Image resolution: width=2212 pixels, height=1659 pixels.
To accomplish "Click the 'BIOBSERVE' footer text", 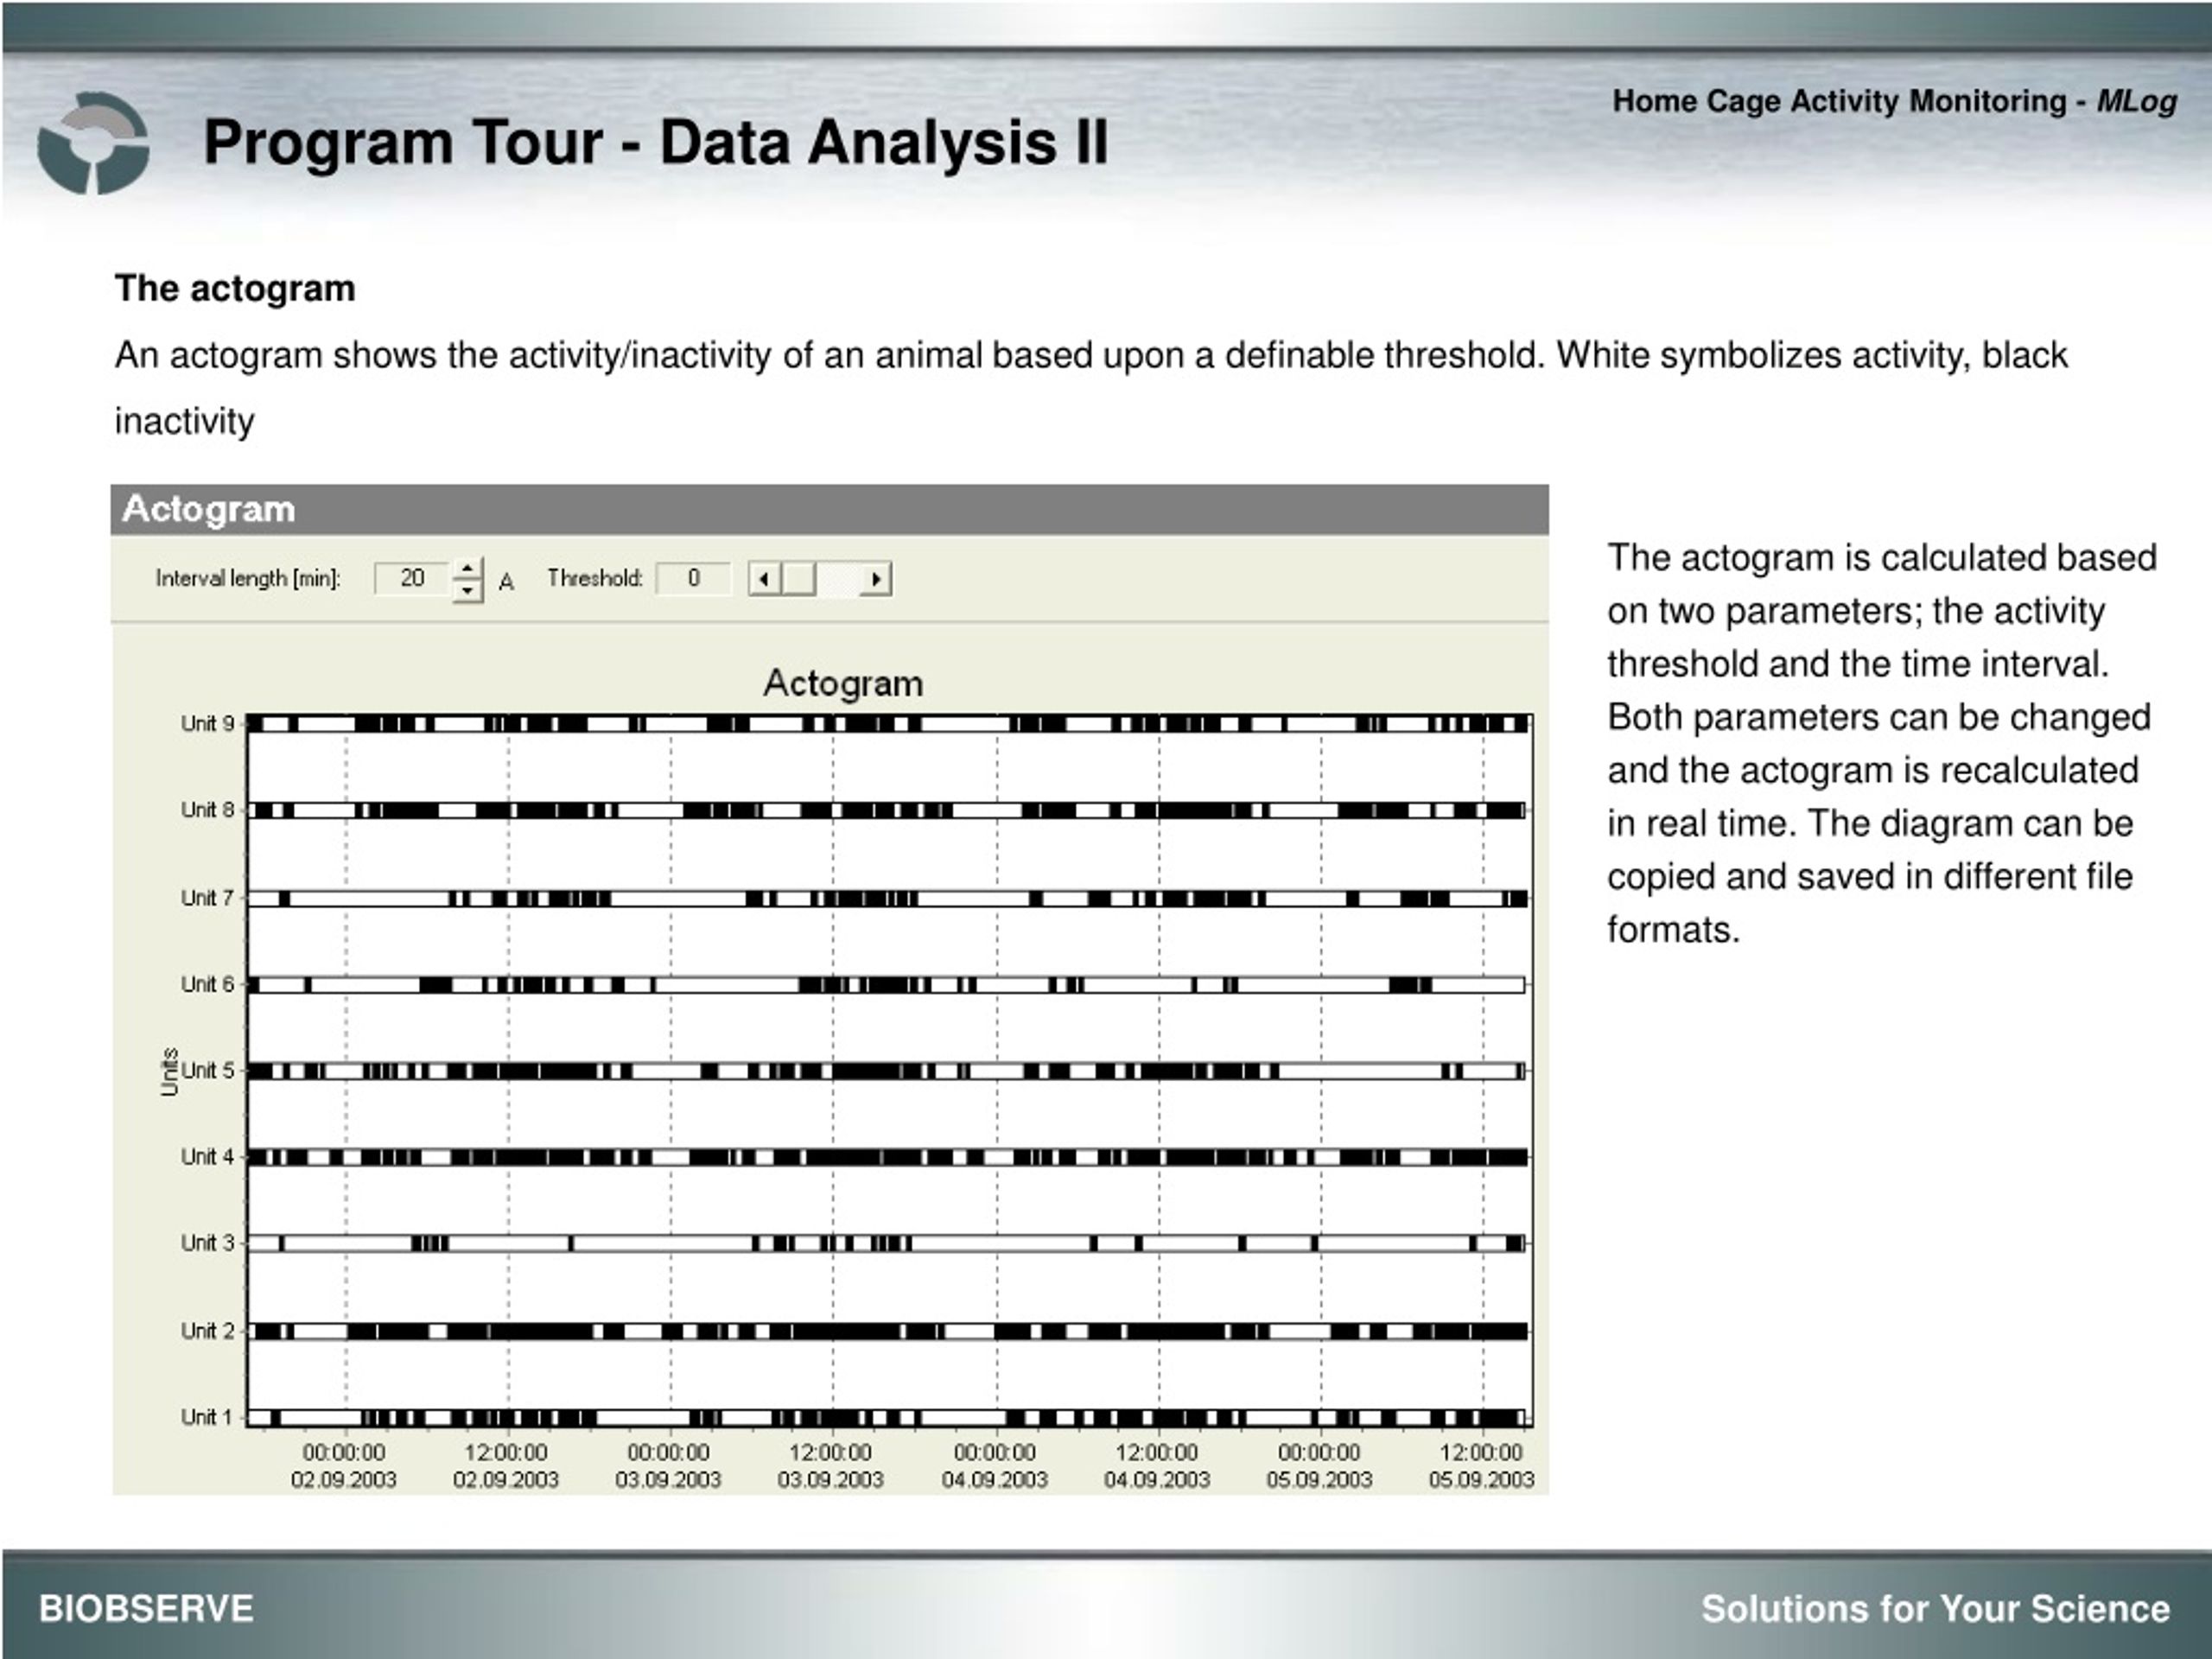I will [x=146, y=1609].
